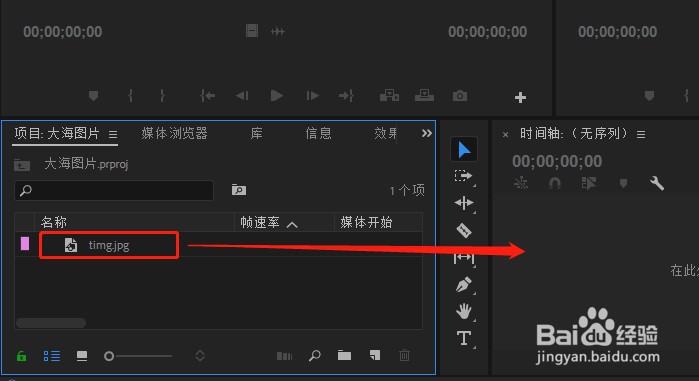Toggle project read-only lock icon
The height and width of the screenshot is (381, 699).
[21, 356]
